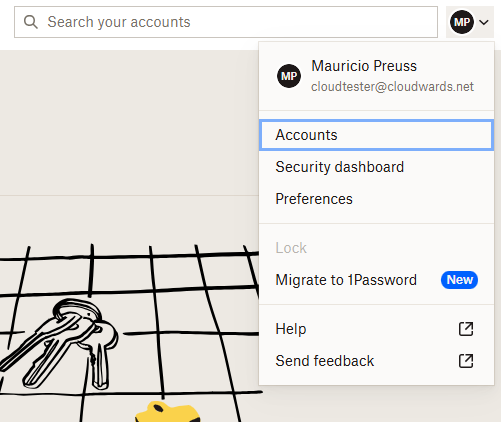
Task: Click the search magnifier icon
Action: 31,22
